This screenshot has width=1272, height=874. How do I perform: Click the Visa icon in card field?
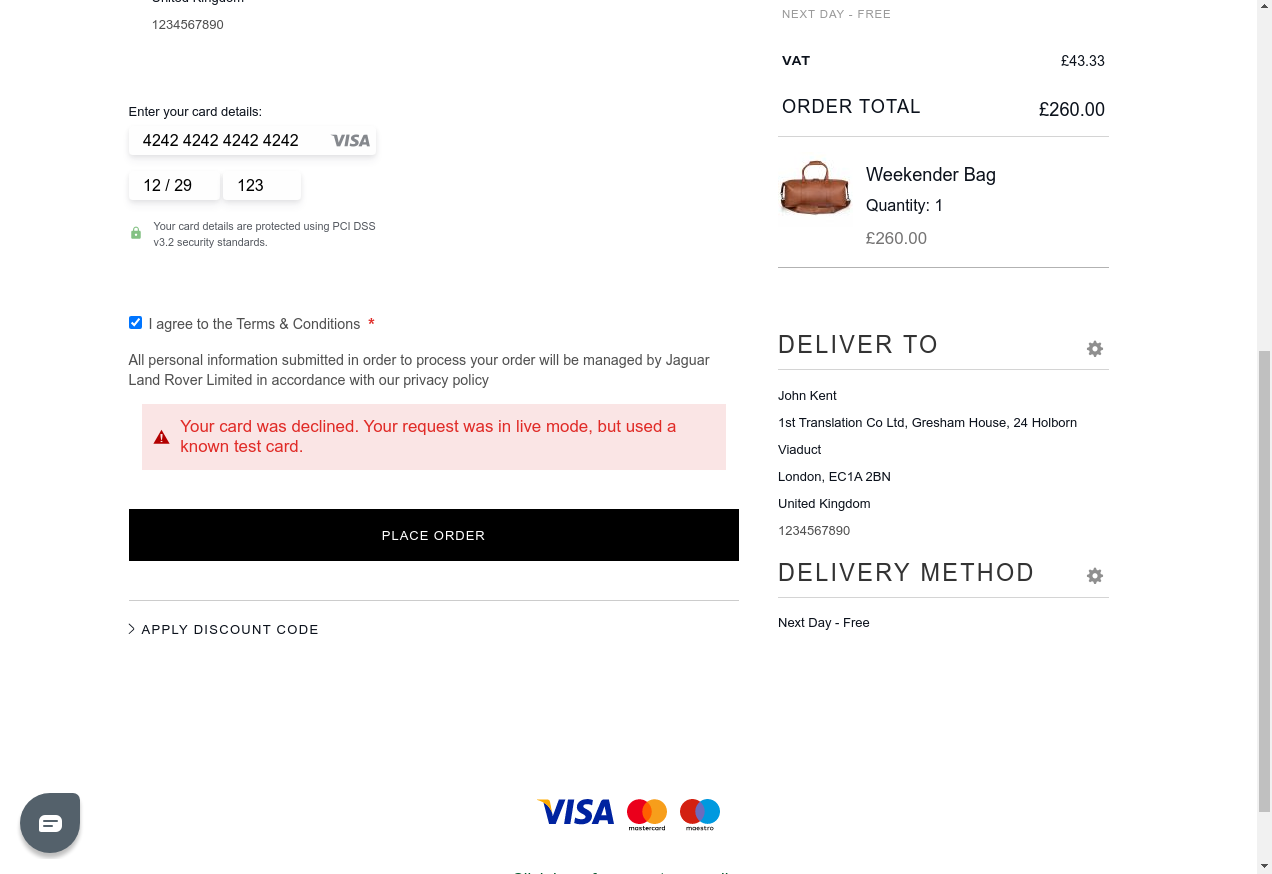pyautogui.click(x=351, y=141)
